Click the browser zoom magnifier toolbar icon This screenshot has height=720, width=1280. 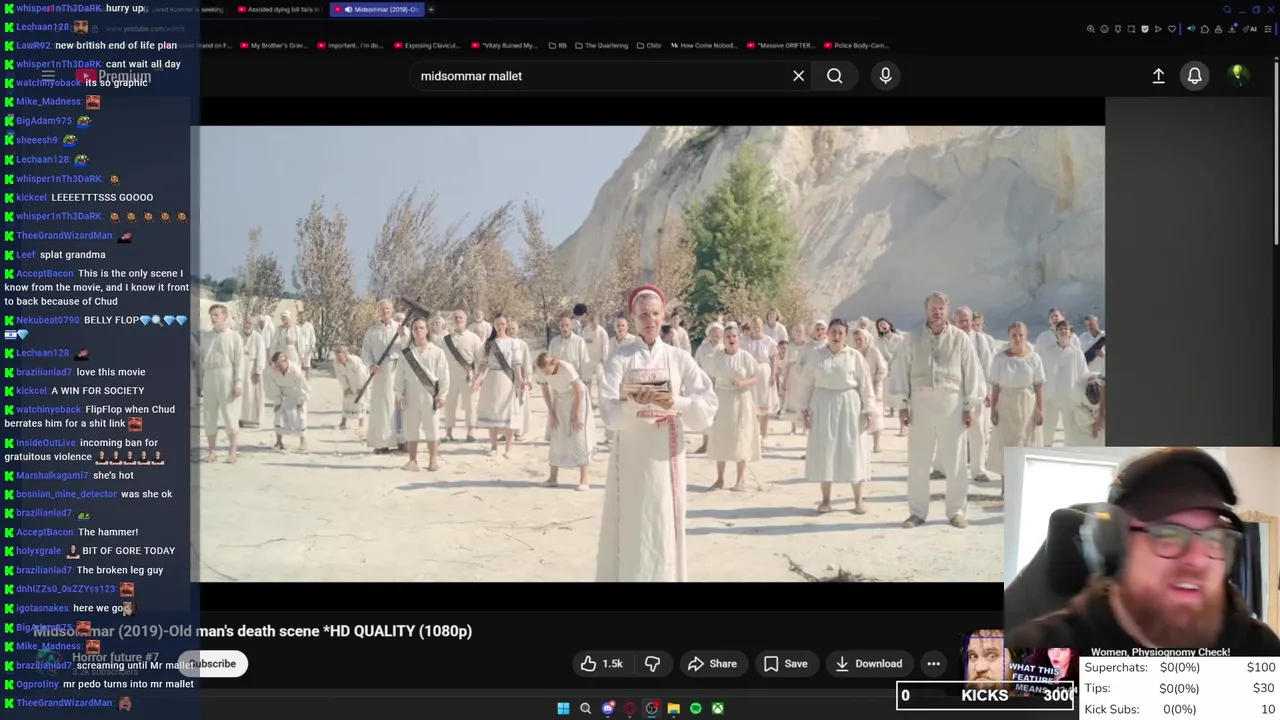click(1091, 29)
